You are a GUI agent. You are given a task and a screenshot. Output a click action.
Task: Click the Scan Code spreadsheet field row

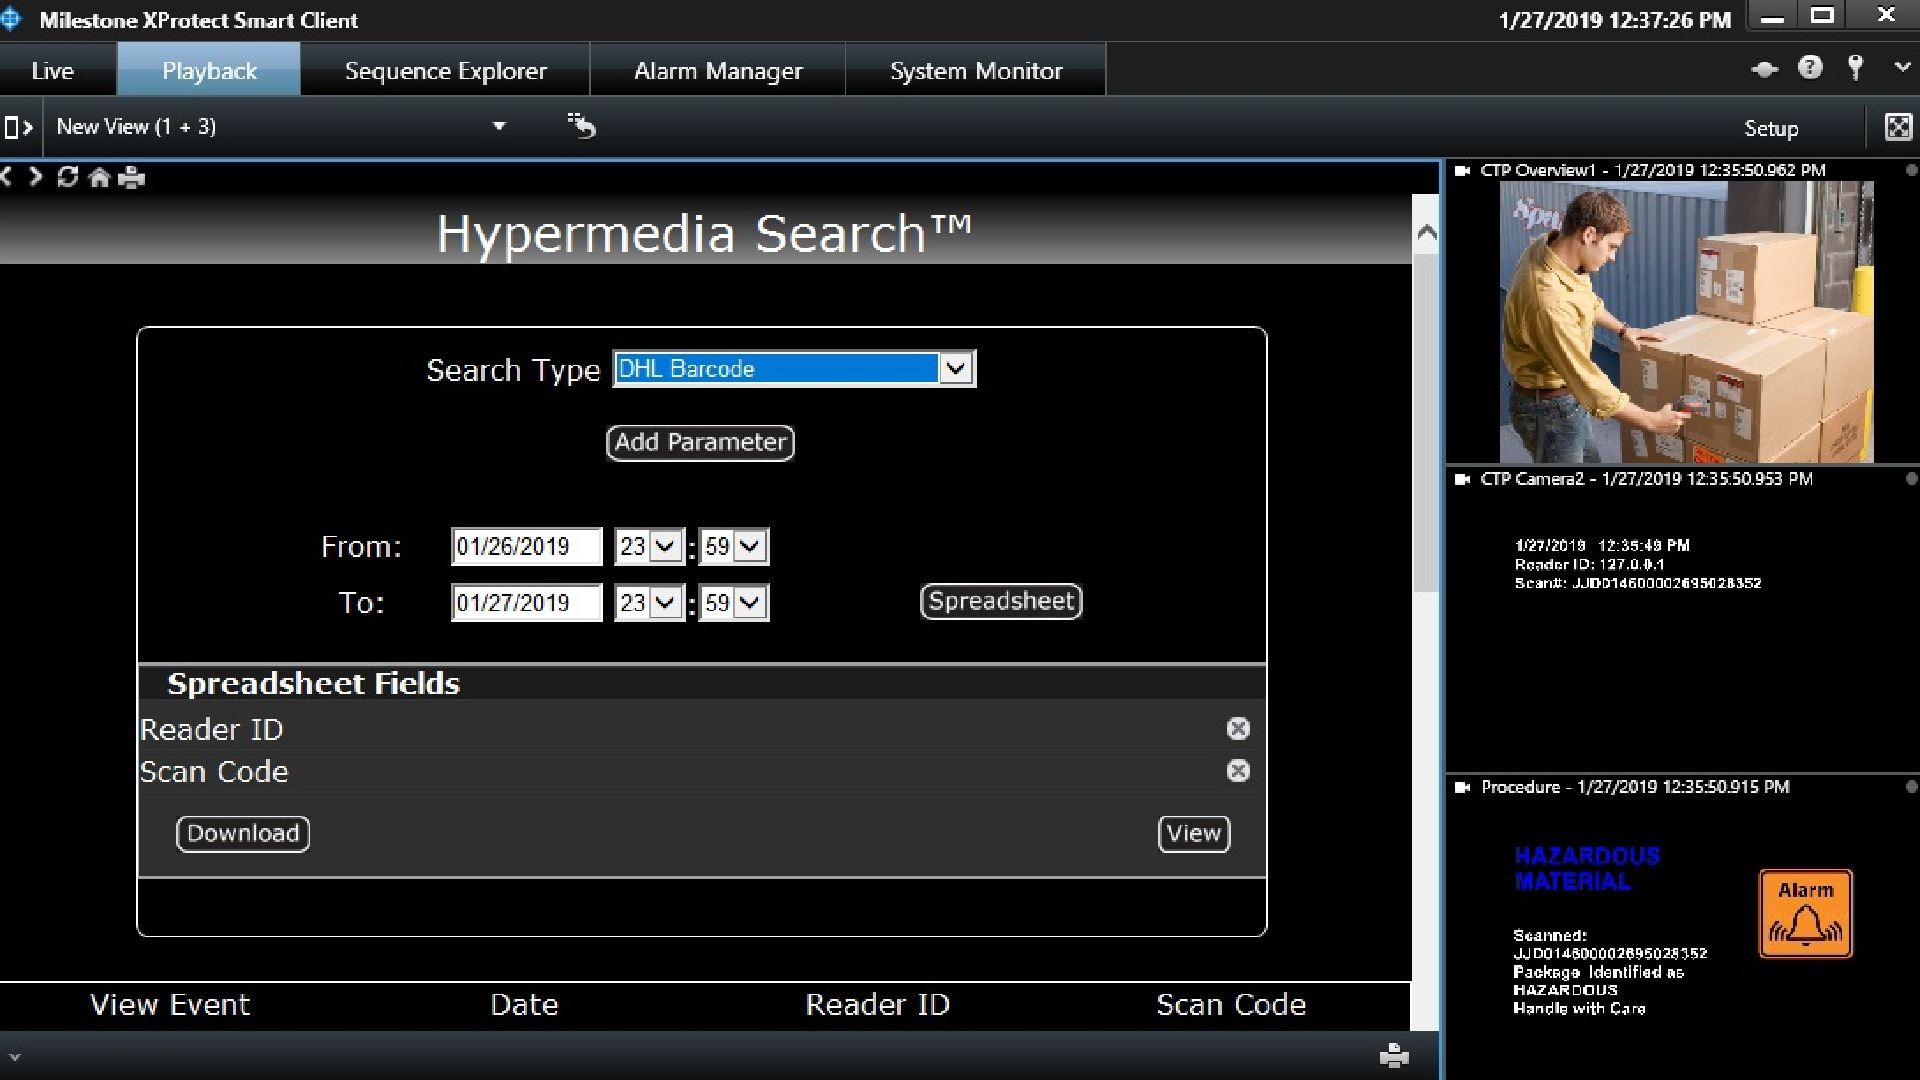click(x=701, y=771)
